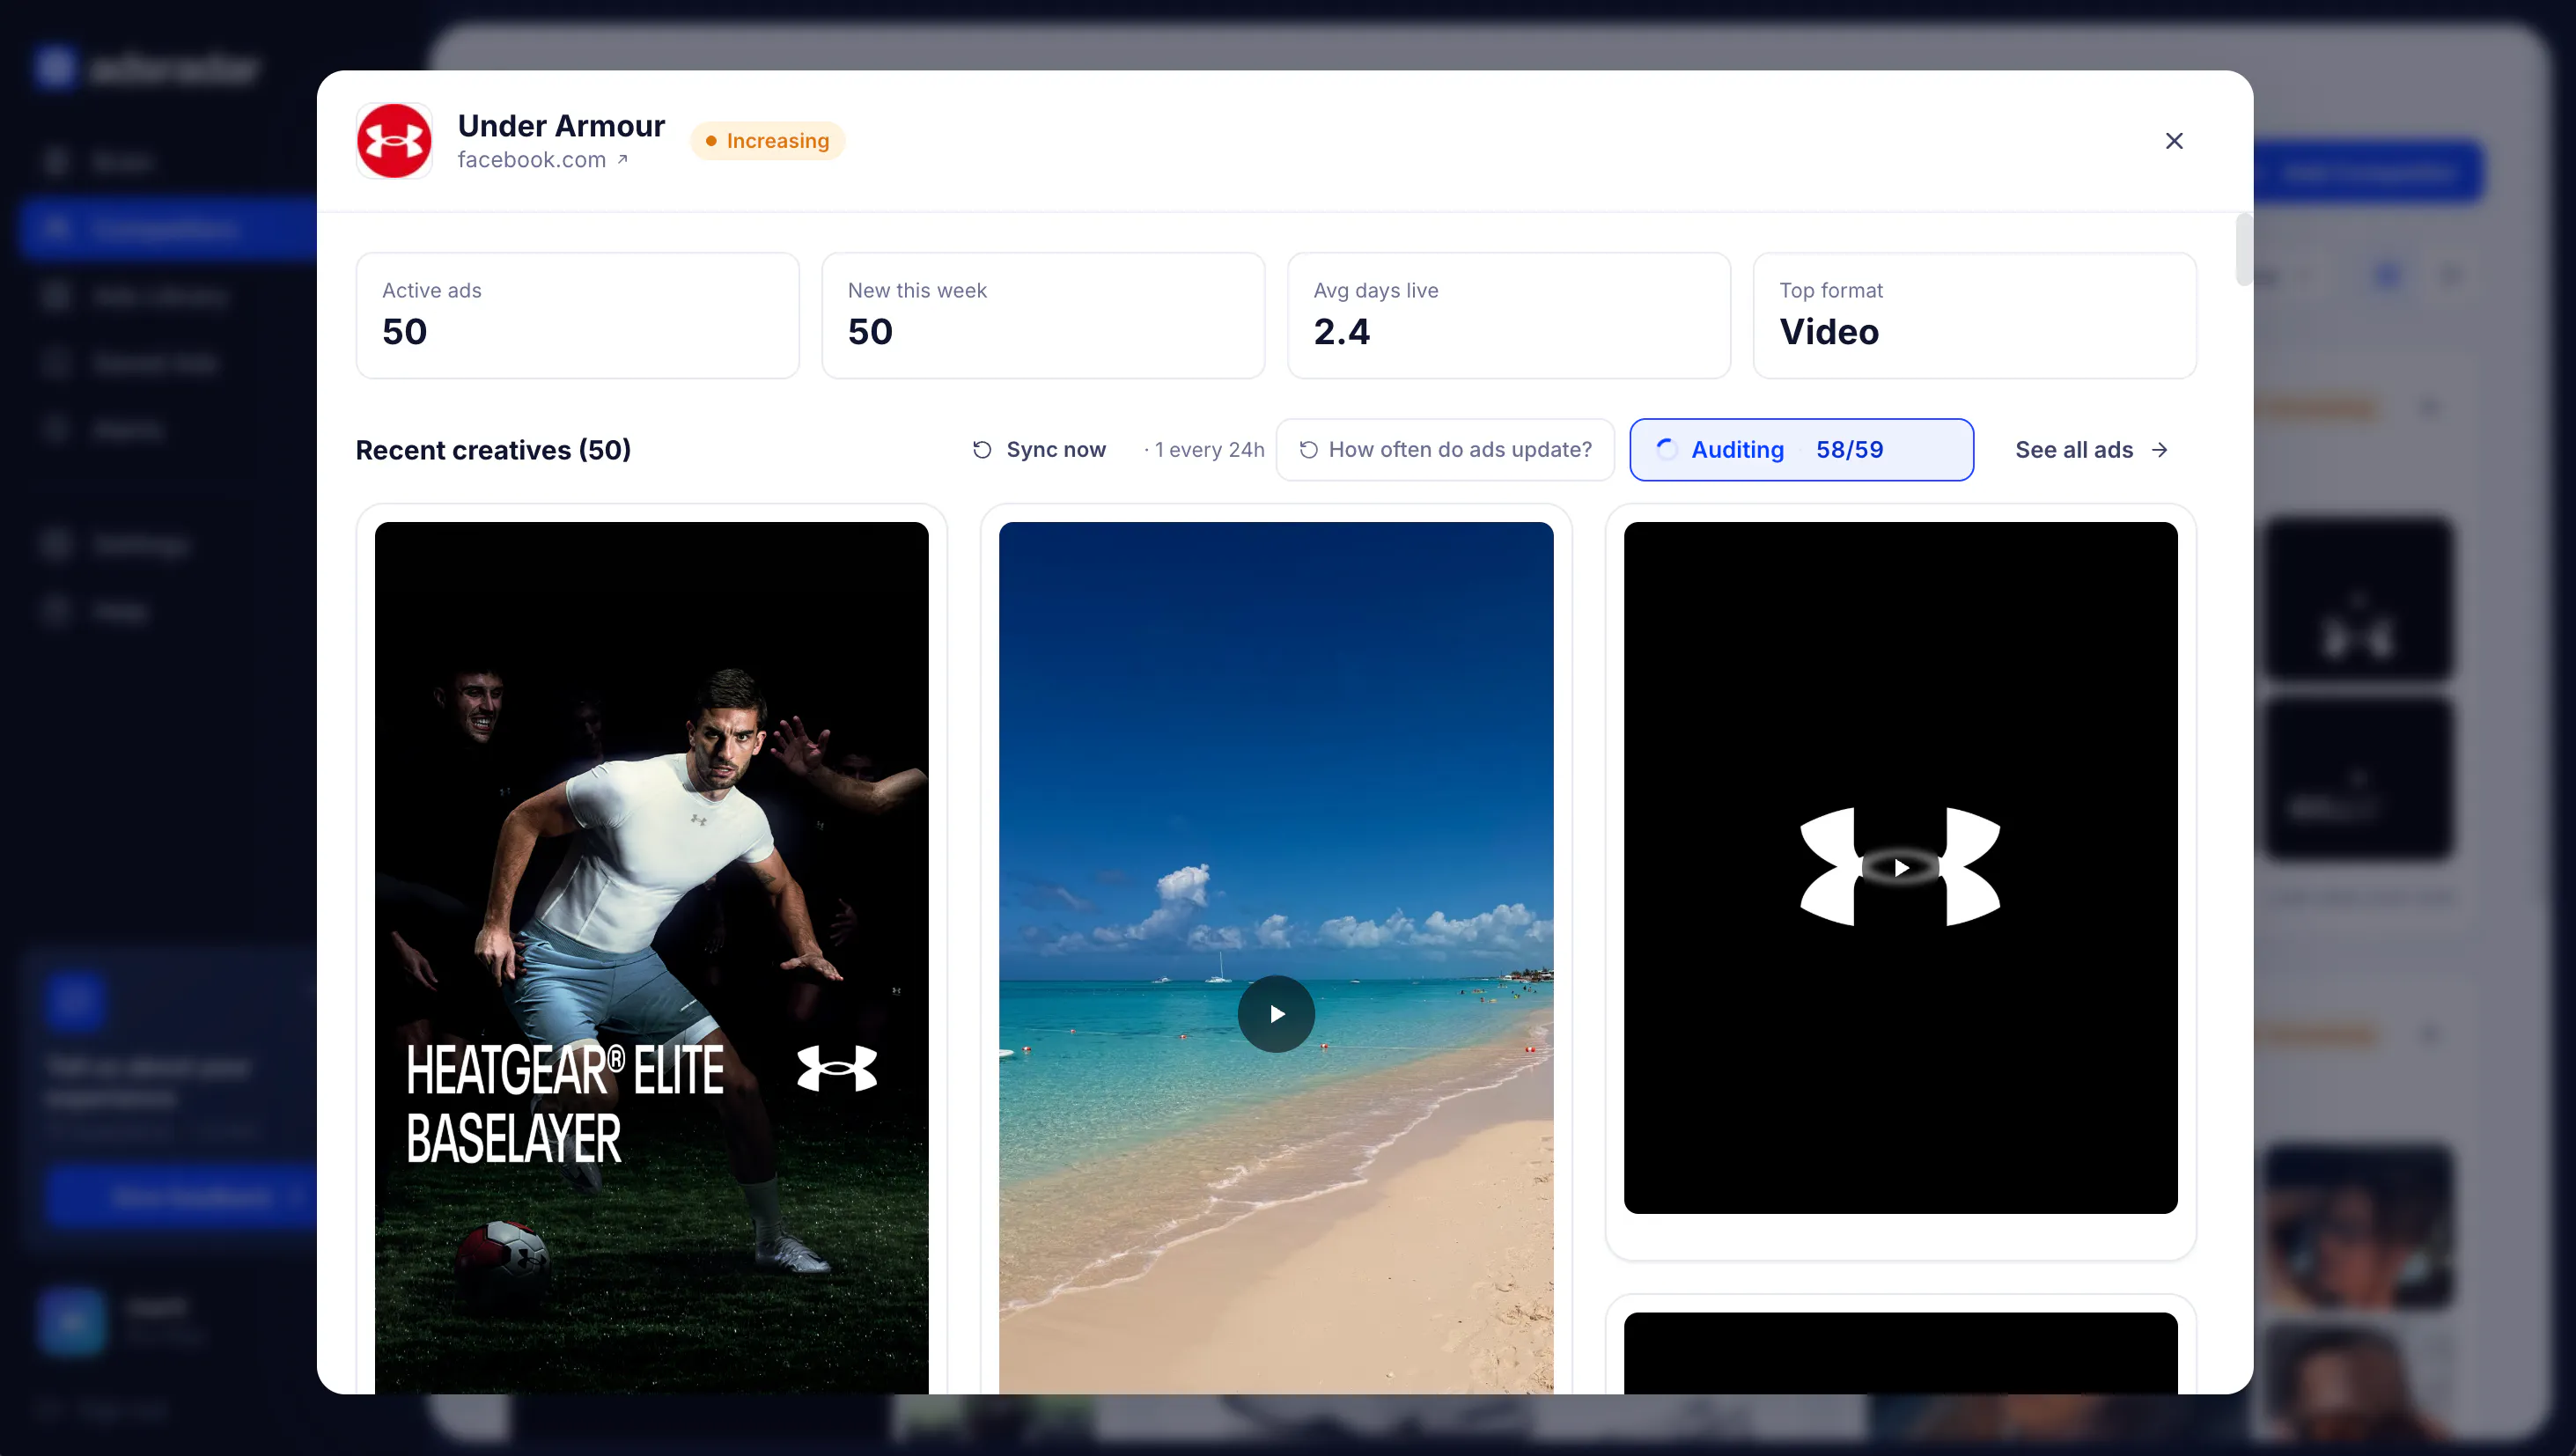Play the Under Armour logo video creative

1901,868
